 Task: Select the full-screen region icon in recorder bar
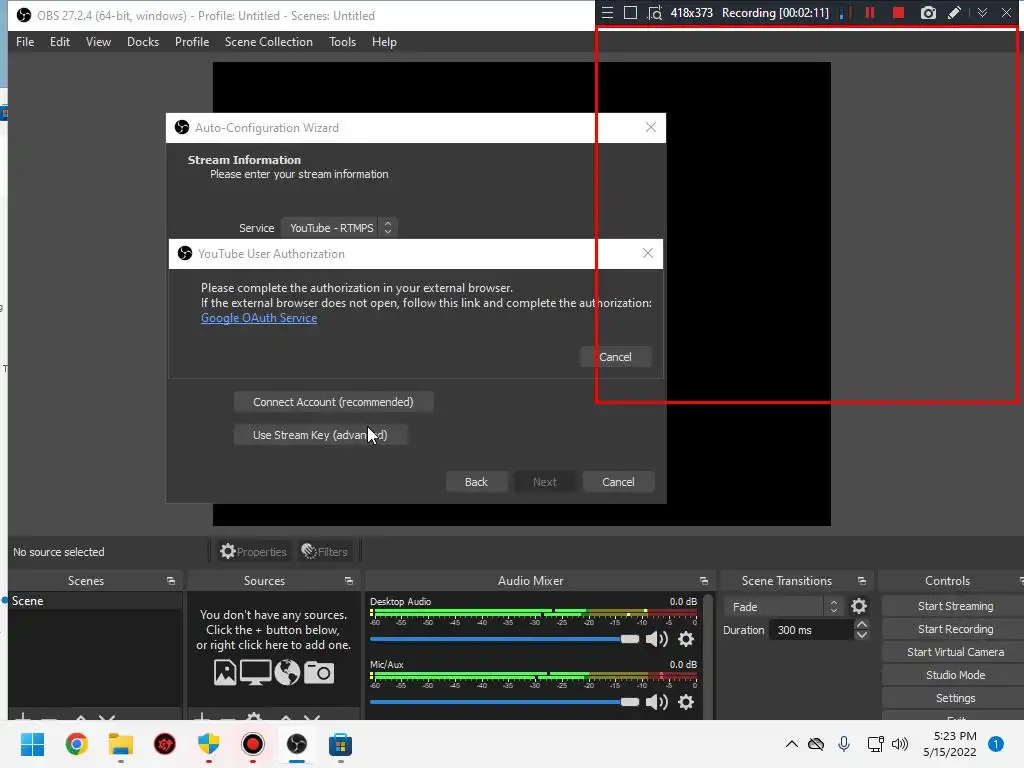coord(630,13)
